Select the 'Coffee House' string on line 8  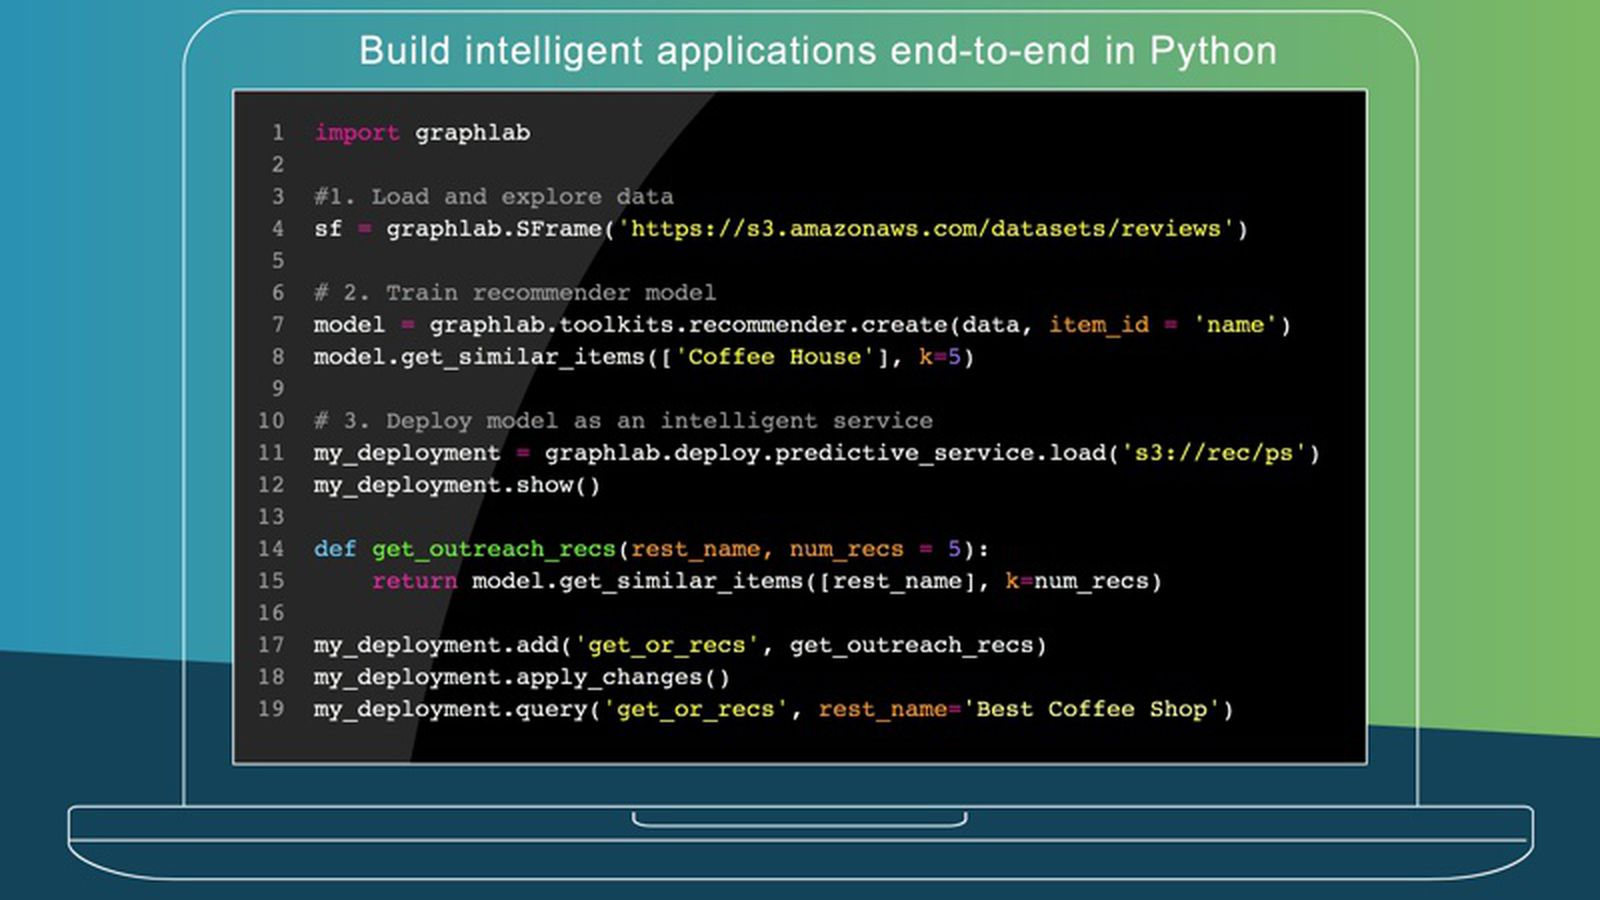(774, 357)
